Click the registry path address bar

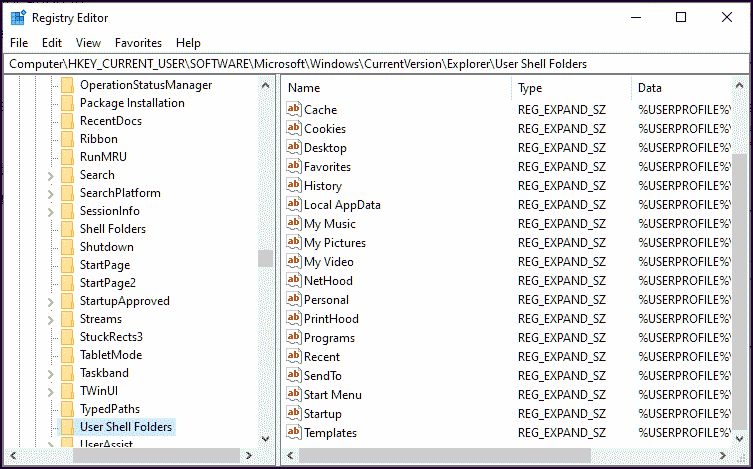pyautogui.click(x=376, y=64)
